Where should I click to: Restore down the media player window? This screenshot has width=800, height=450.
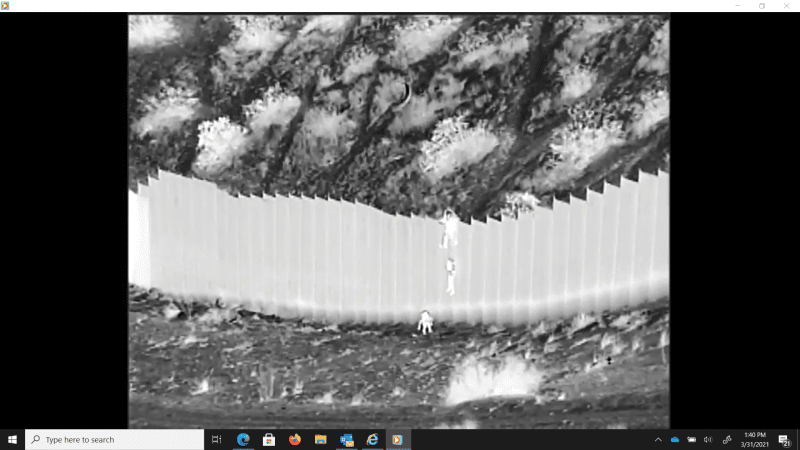762,5
